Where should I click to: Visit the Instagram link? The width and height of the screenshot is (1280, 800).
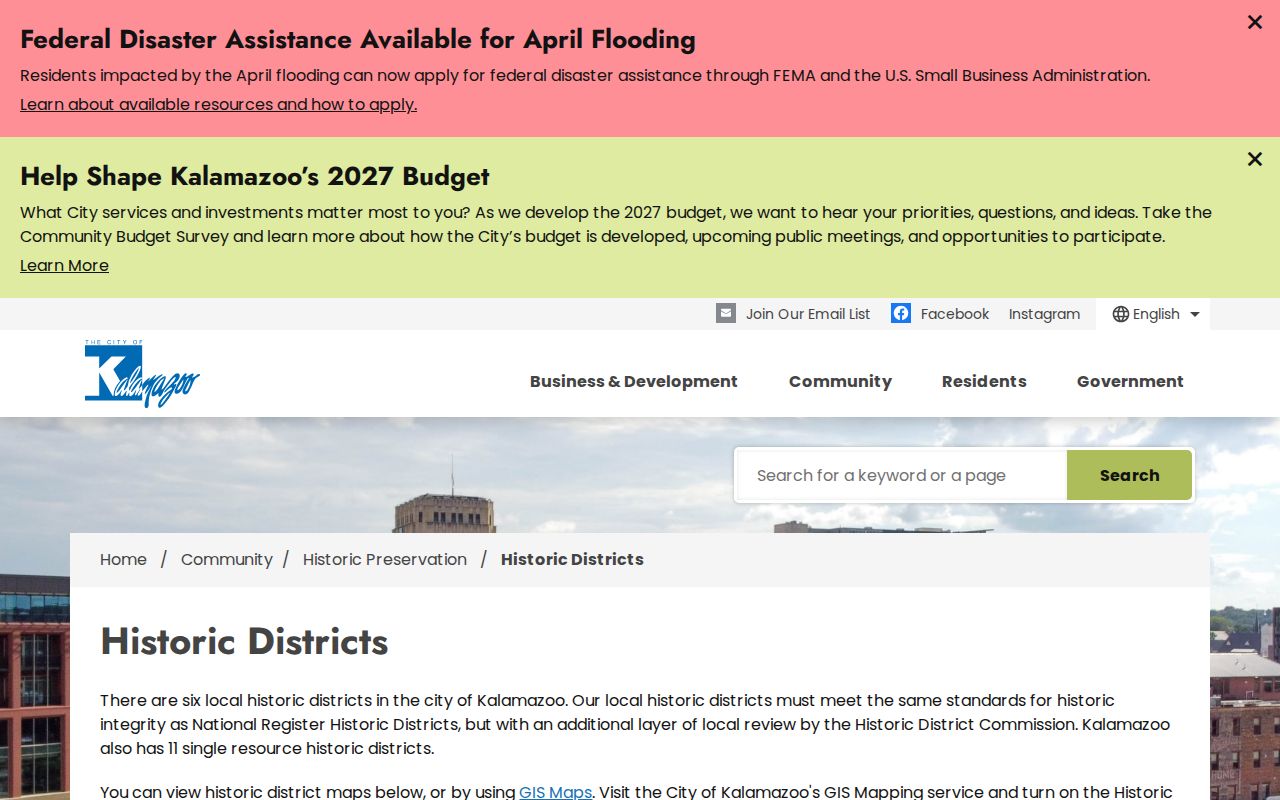click(x=1044, y=314)
